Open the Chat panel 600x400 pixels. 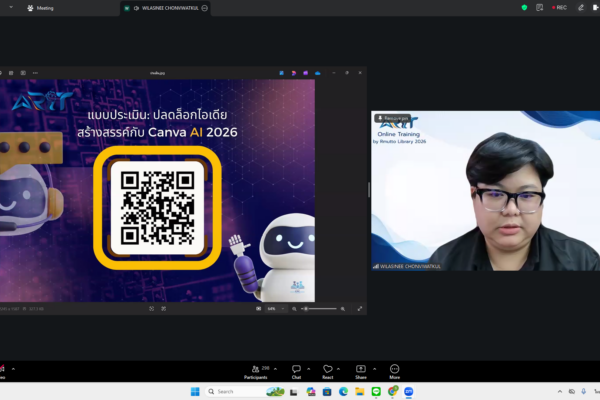[296, 371]
